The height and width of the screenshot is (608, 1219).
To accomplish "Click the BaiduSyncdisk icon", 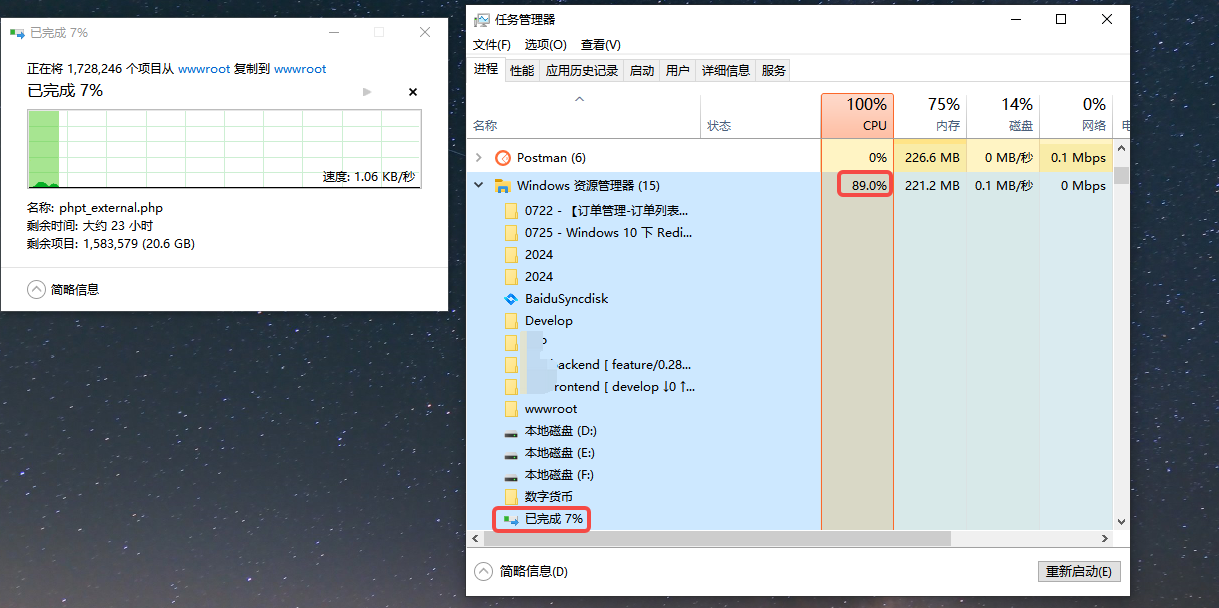I will point(511,299).
